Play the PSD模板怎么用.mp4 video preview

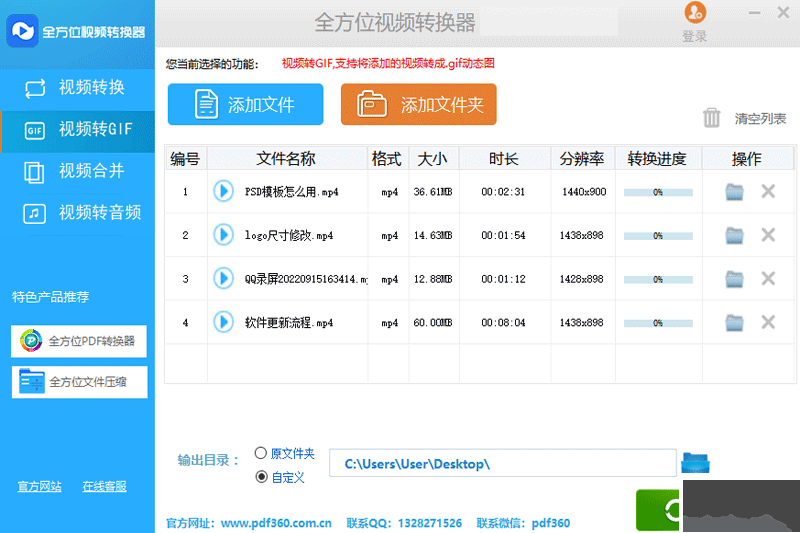click(223, 191)
